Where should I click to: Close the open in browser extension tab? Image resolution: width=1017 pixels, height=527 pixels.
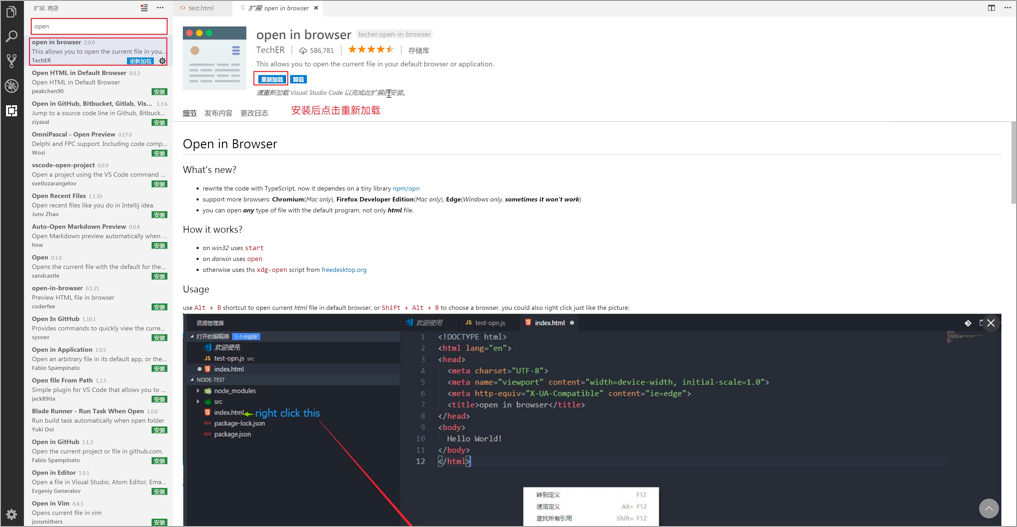pyautogui.click(x=317, y=8)
